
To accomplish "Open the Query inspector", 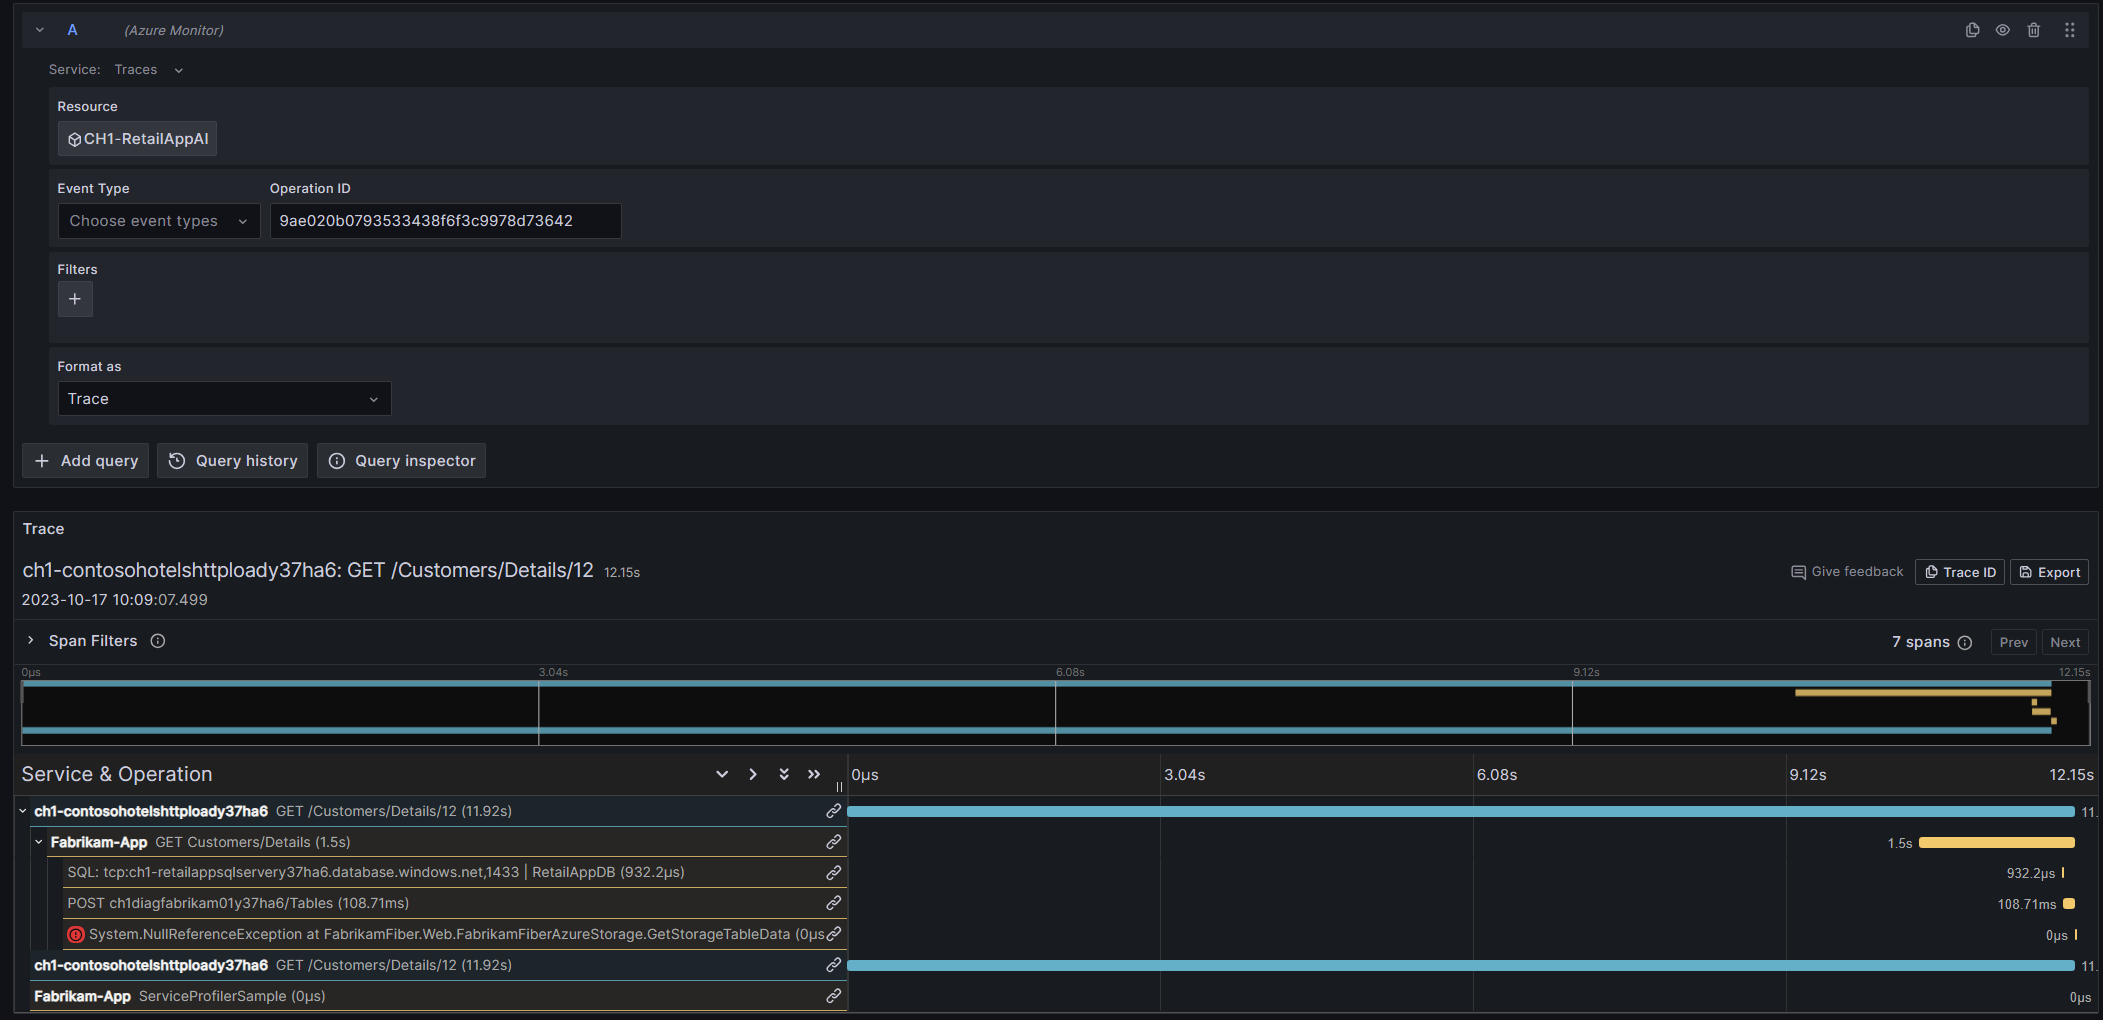I will point(401,461).
